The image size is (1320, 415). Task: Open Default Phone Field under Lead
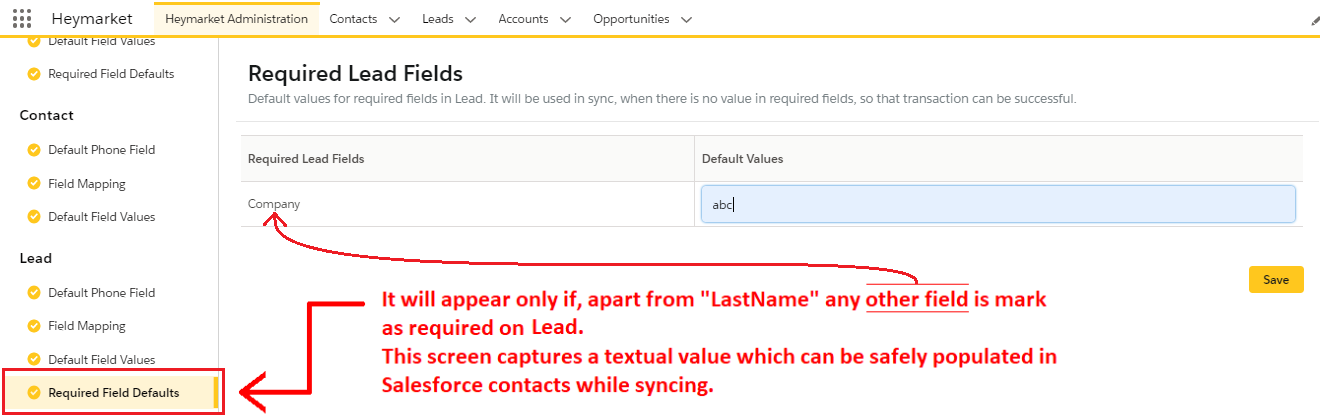click(101, 293)
